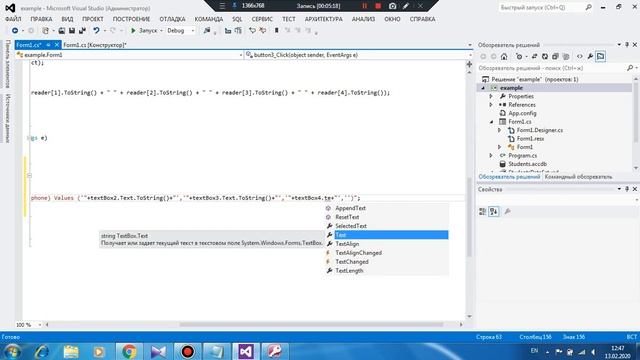Close the Form1.cs editor tab

57,45
